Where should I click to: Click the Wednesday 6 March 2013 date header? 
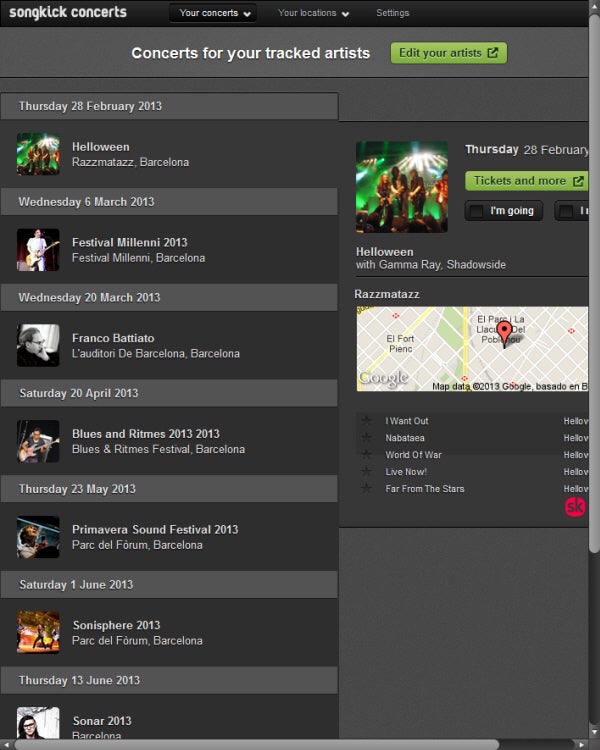coord(169,202)
